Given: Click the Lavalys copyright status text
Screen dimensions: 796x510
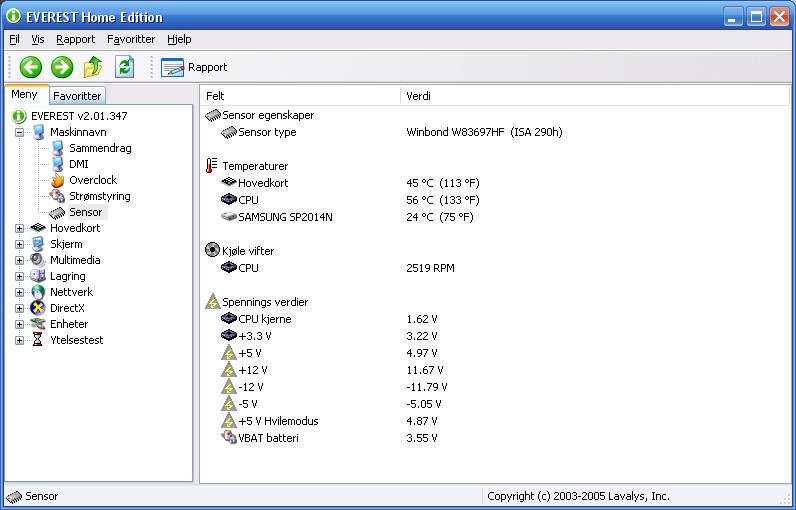Looking at the screenshot, I should coord(578,496).
